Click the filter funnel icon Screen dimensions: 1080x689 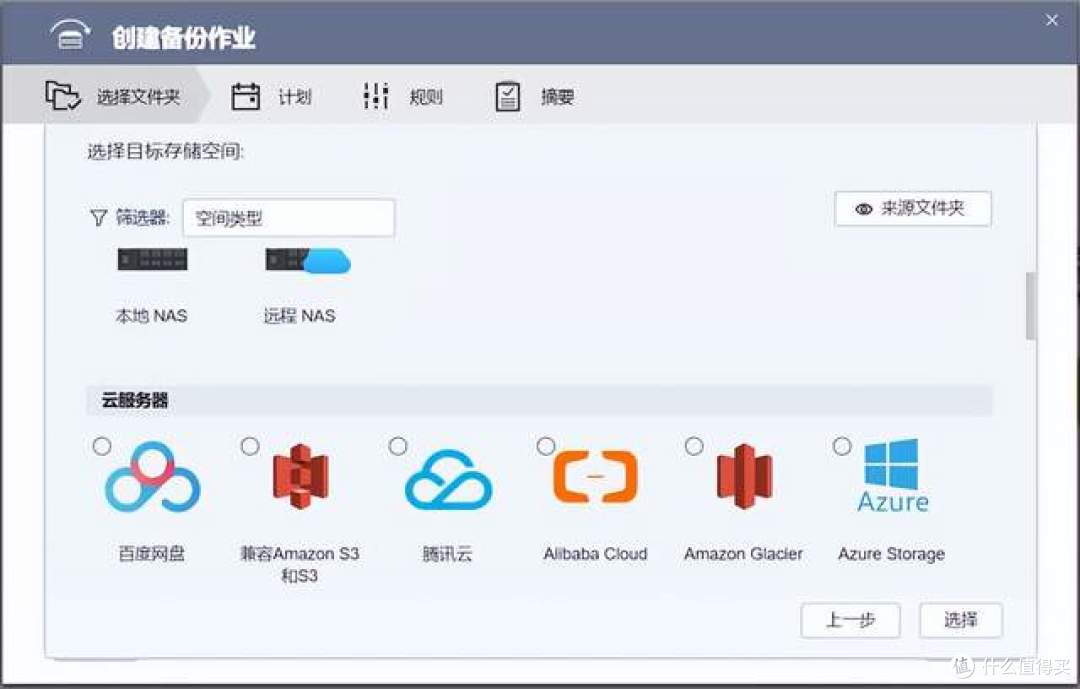pyautogui.click(x=98, y=218)
